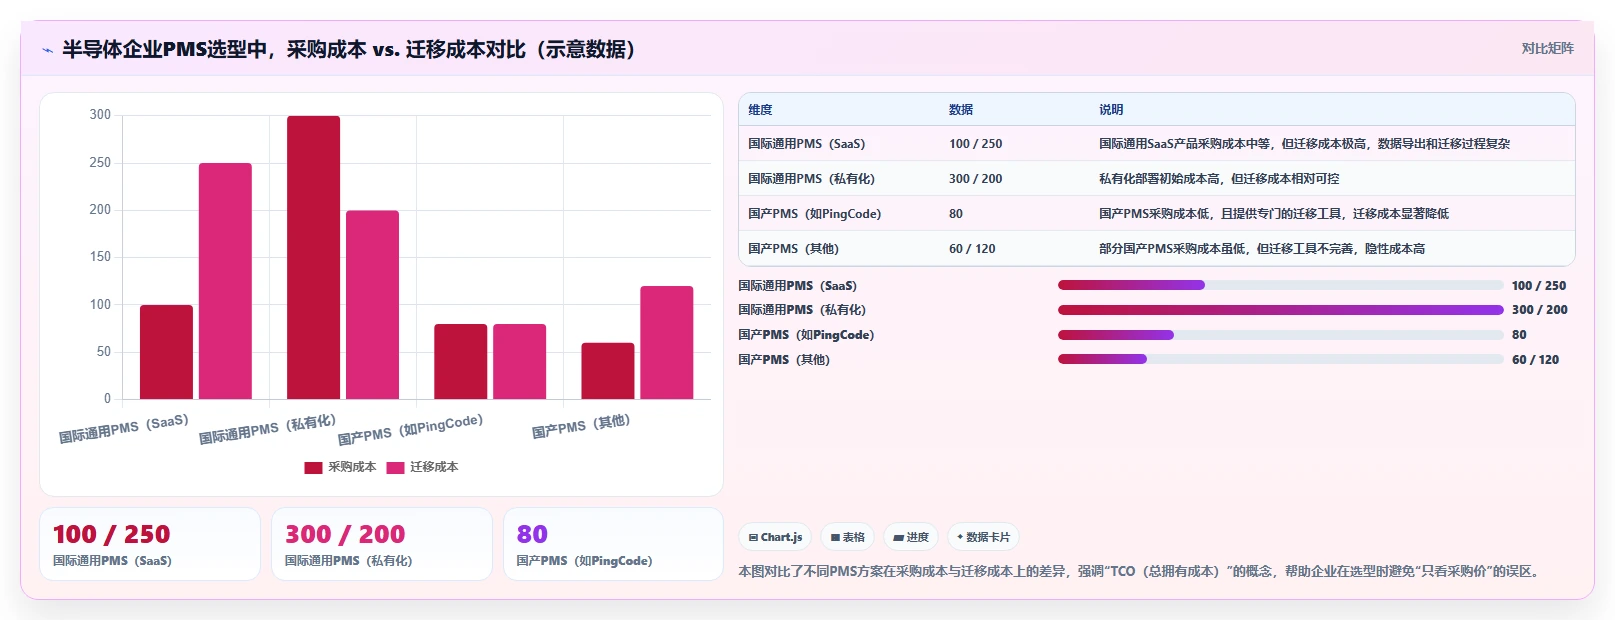The image size is (1615, 620).
Task: Click the x-axis label 国际通用PMS（SaaS）
Action: 124,429
